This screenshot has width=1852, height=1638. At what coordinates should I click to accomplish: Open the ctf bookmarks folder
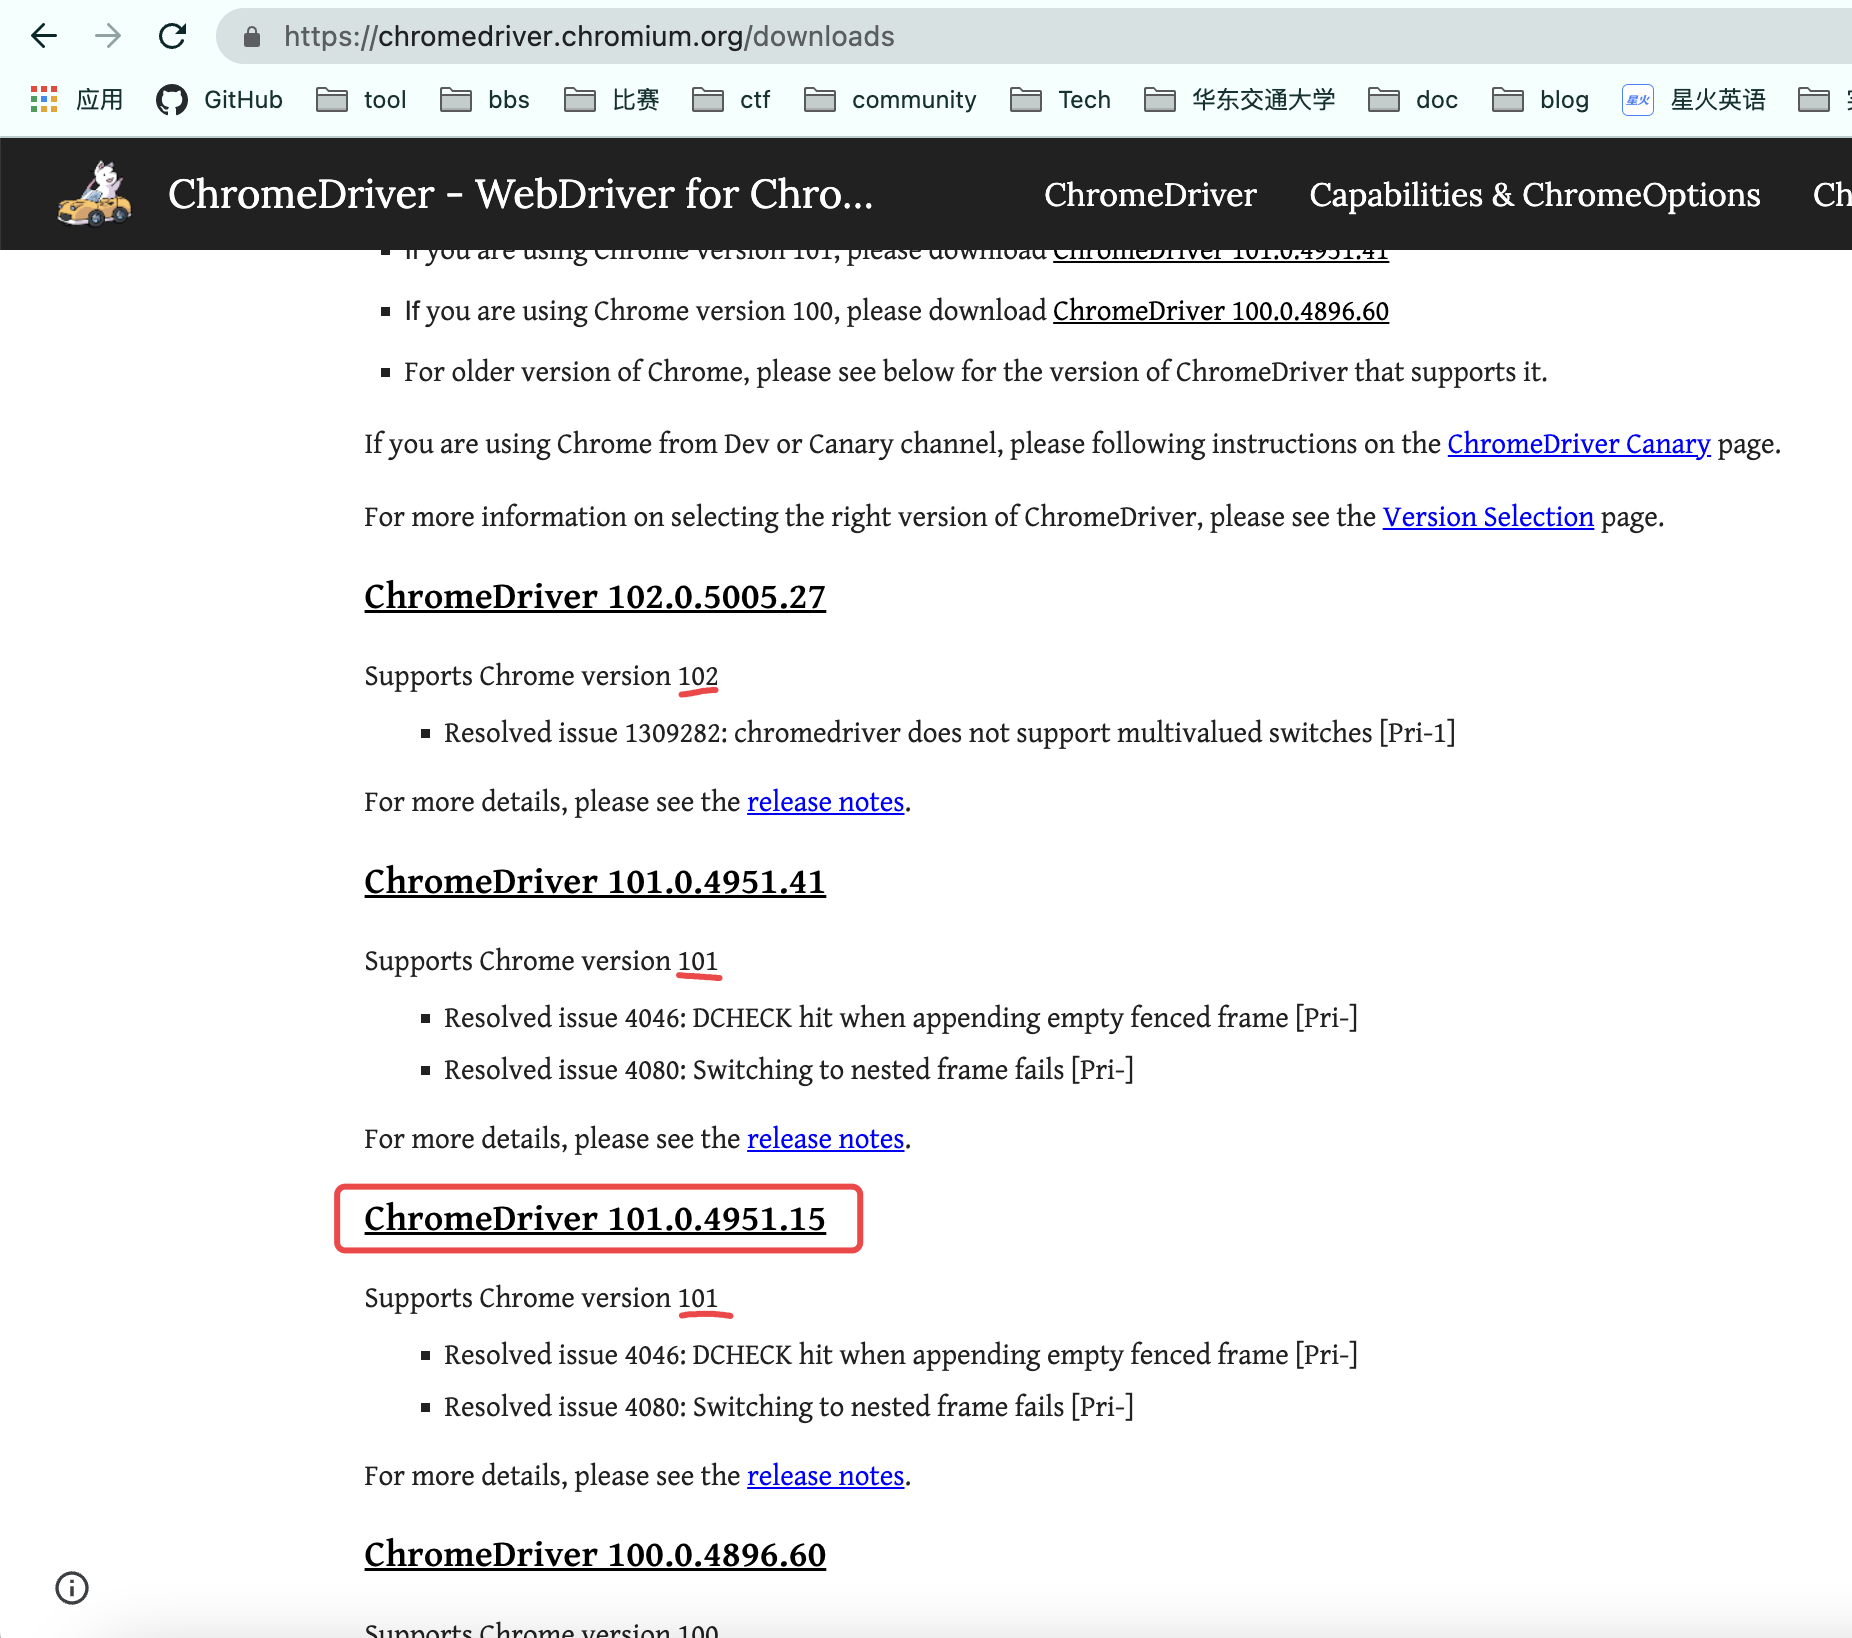731,99
